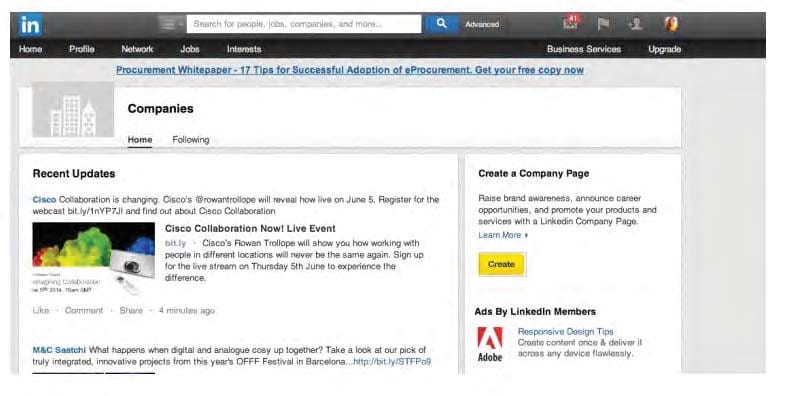Screen dimensions: 797x396
Task: Click the bit.ly source link
Action: click(175, 243)
